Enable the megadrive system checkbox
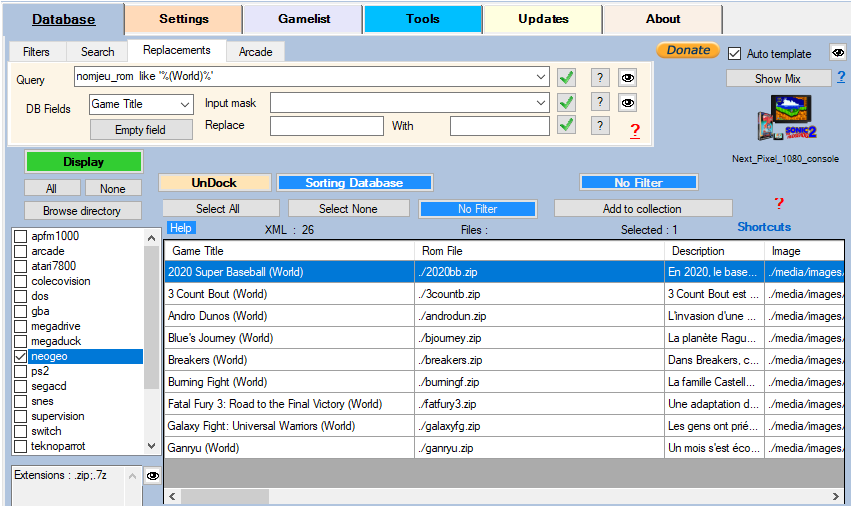The width and height of the screenshot is (852, 507). 21,326
